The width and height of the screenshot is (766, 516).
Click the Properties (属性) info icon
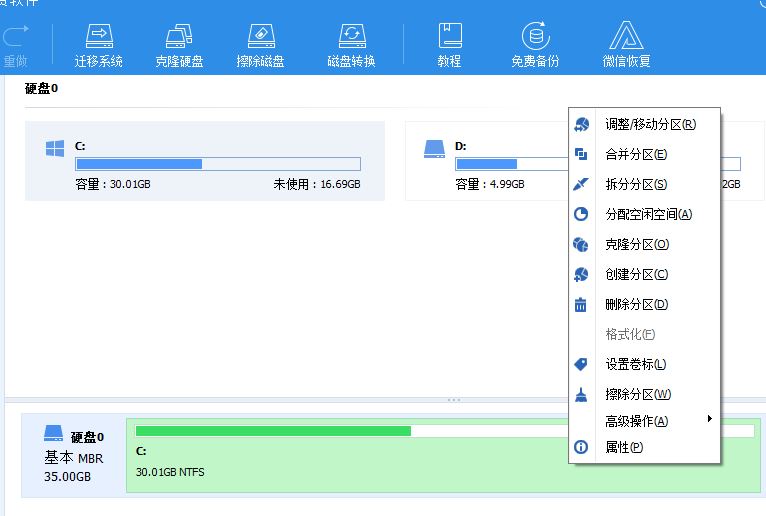(x=581, y=447)
